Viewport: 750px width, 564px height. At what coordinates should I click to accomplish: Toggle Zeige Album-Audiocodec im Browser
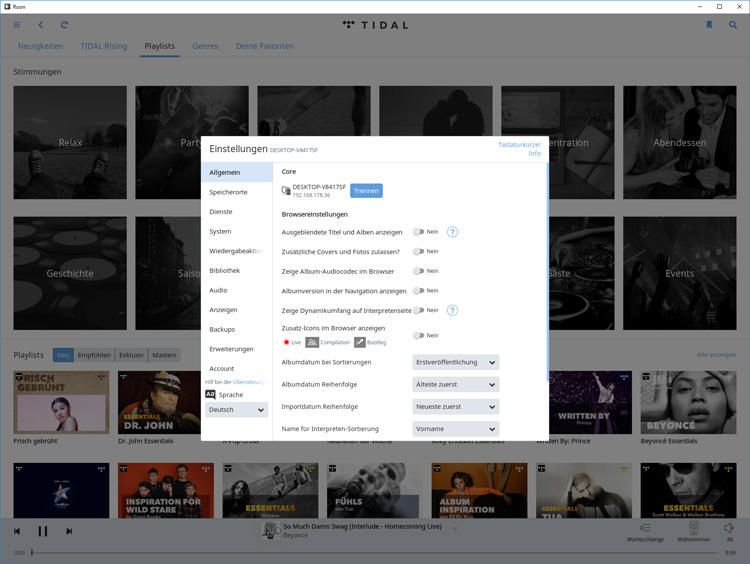[419, 271]
